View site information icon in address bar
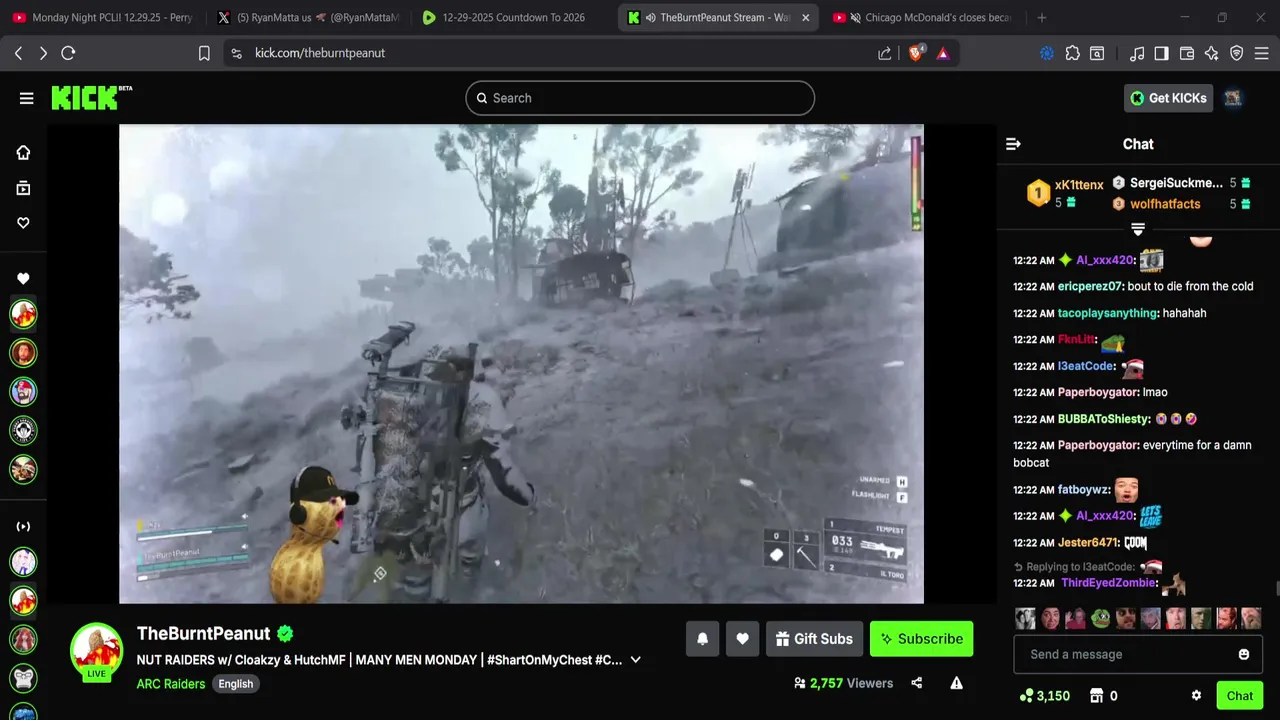 coord(236,53)
